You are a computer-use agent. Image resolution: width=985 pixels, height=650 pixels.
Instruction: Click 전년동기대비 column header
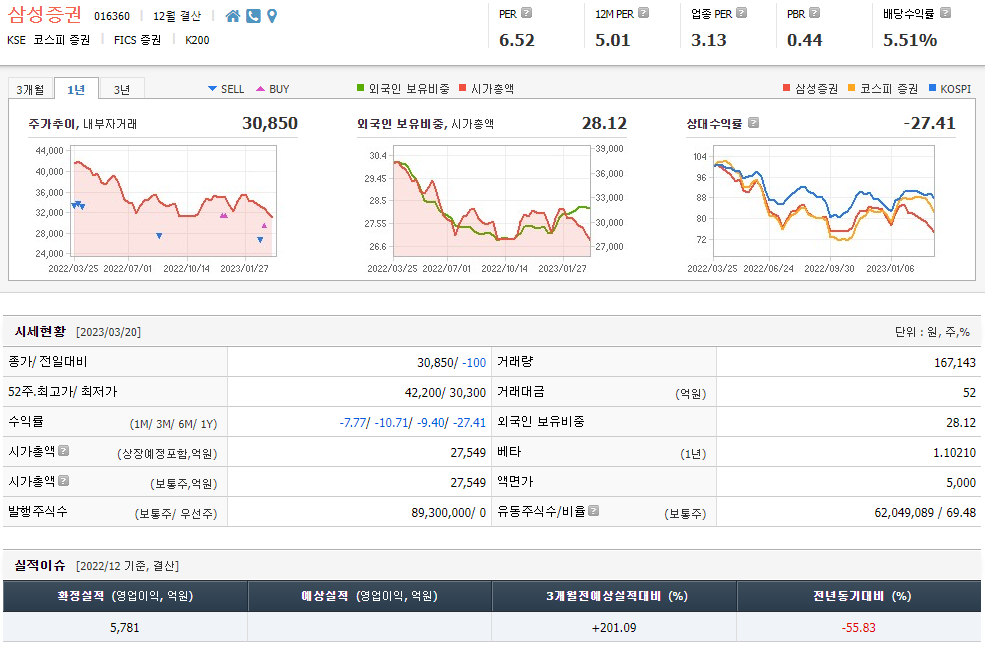pyautogui.click(x=859, y=595)
